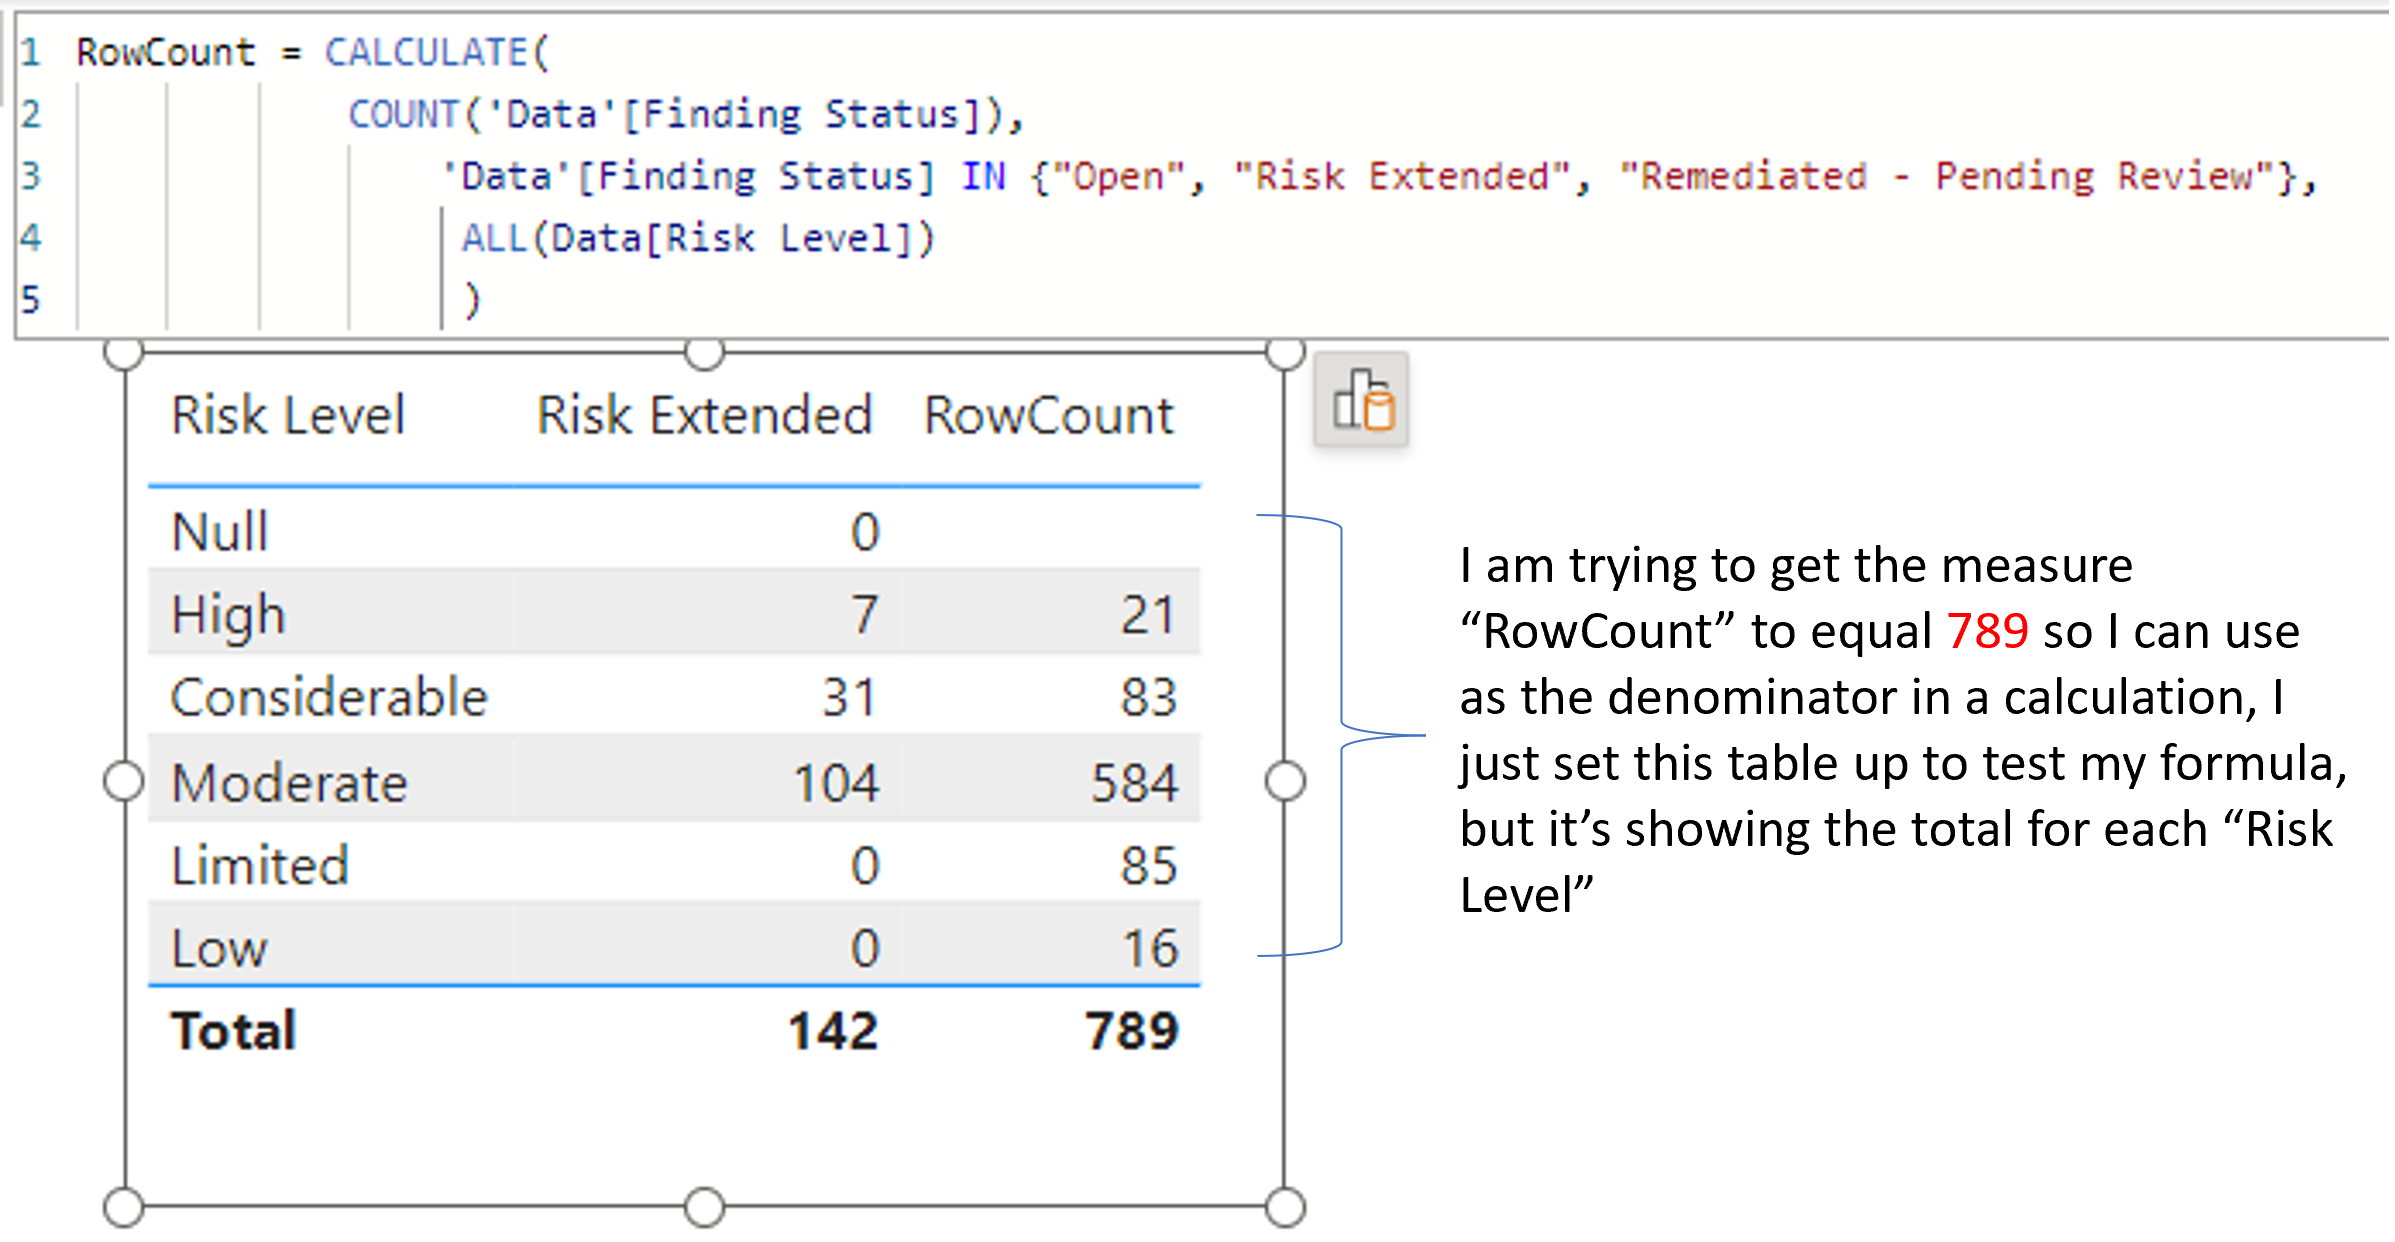Click Low's RowCount value 16
Viewport: 2395px width, 1242px height.
(x=1150, y=948)
